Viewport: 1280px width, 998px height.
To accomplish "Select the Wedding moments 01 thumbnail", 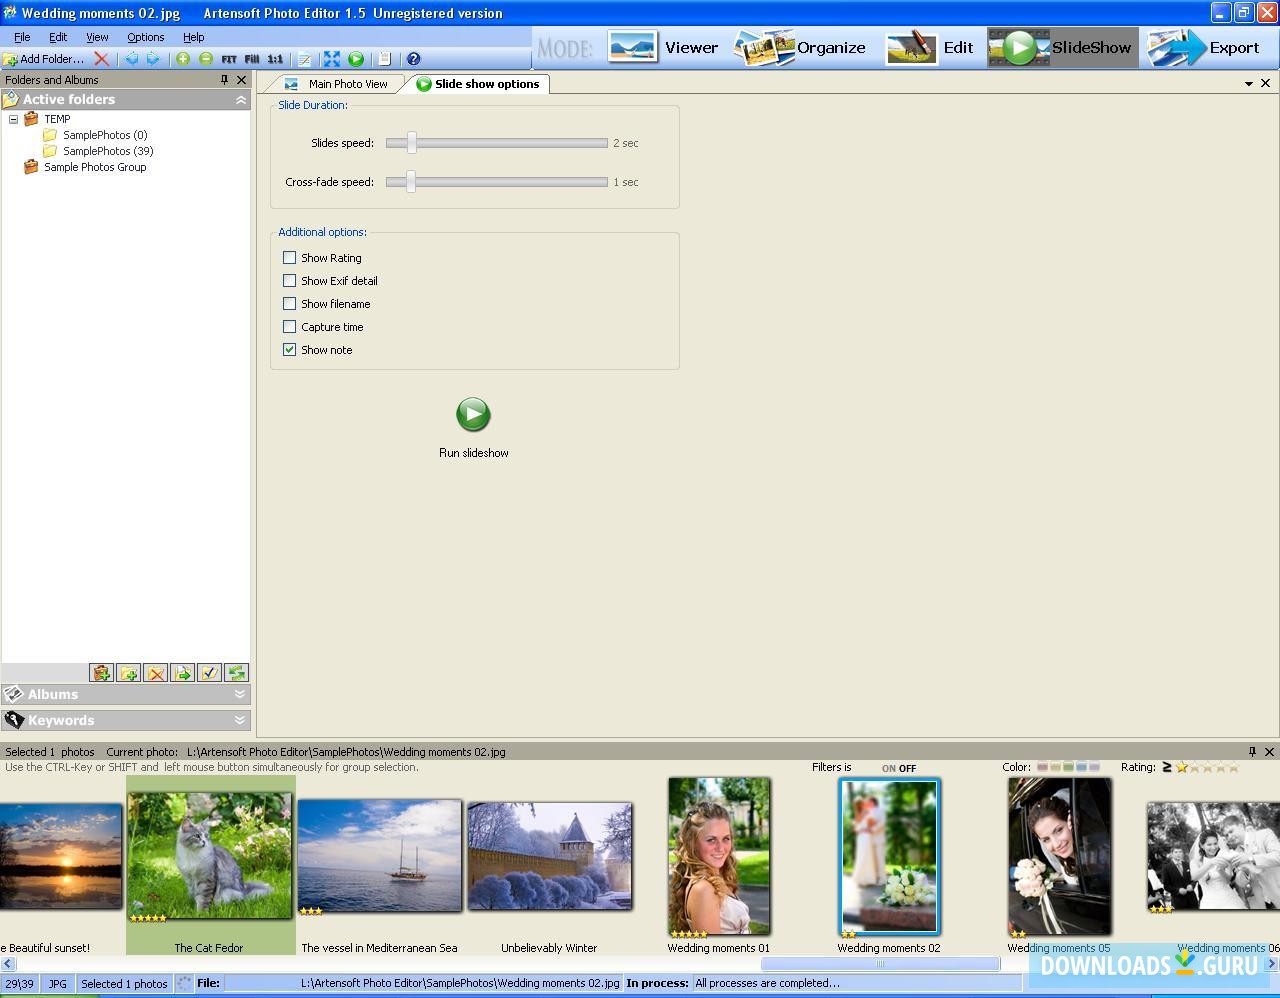I will (719, 856).
